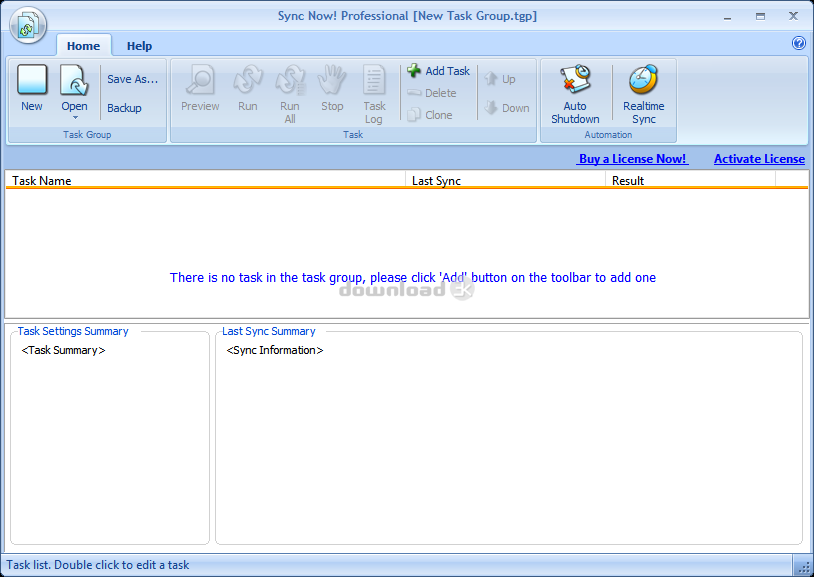Click the blue help question icon
This screenshot has height=577, width=814.
pos(798,43)
